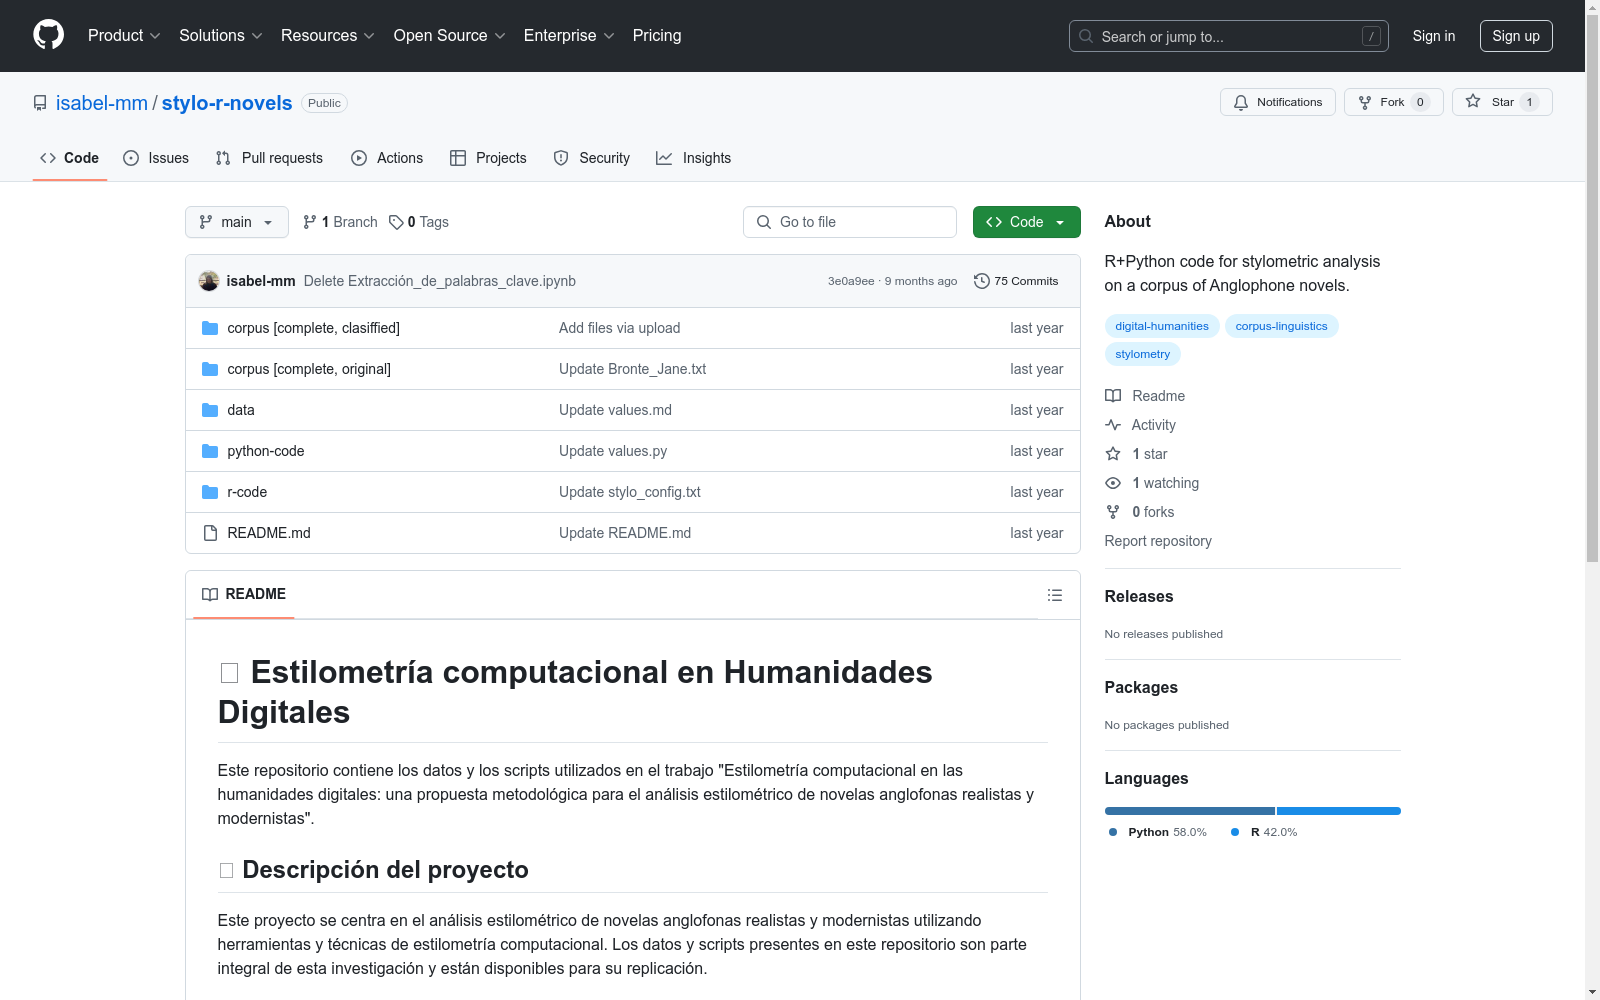1600x1000 pixels.
Task: Focus the Go to file input
Action: (x=850, y=222)
